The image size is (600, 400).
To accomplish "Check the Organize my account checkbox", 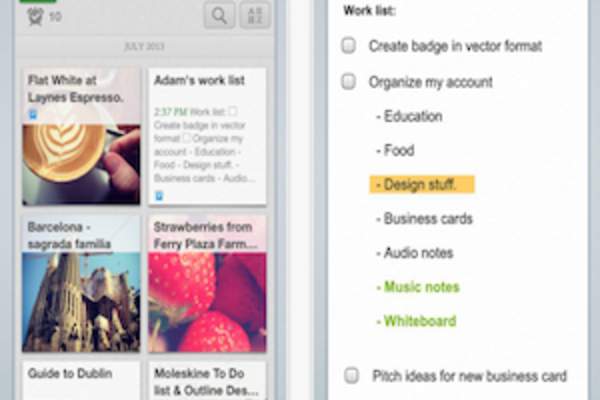I will [348, 82].
